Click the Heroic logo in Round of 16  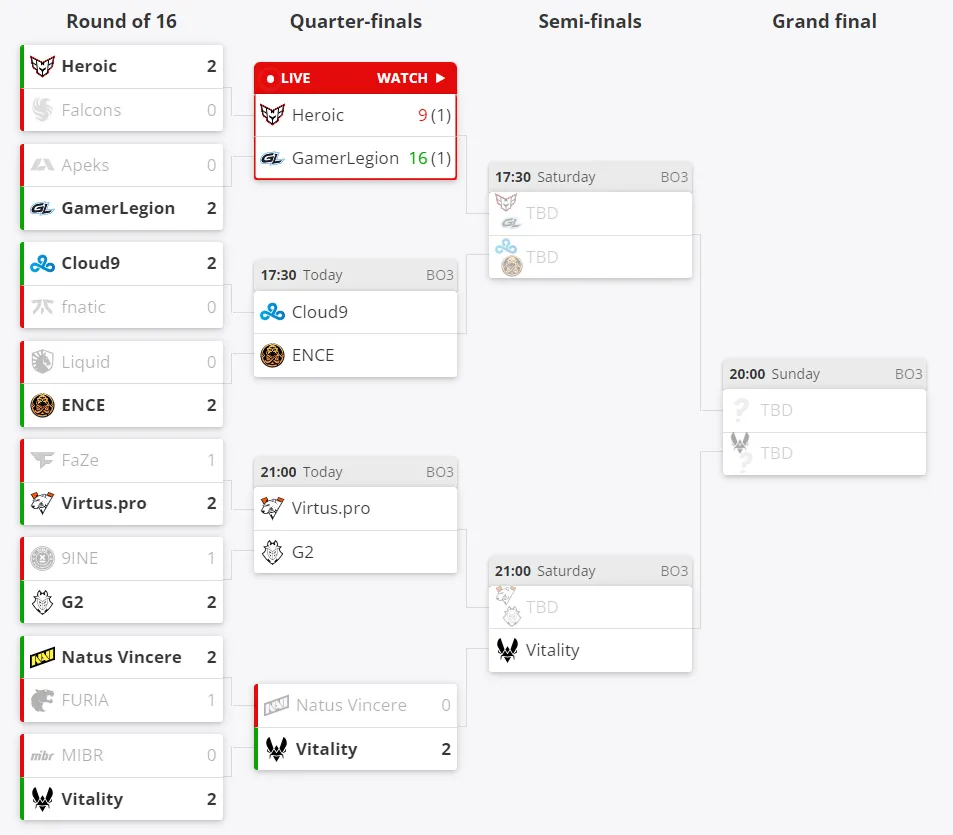pyautogui.click(x=43, y=66)
